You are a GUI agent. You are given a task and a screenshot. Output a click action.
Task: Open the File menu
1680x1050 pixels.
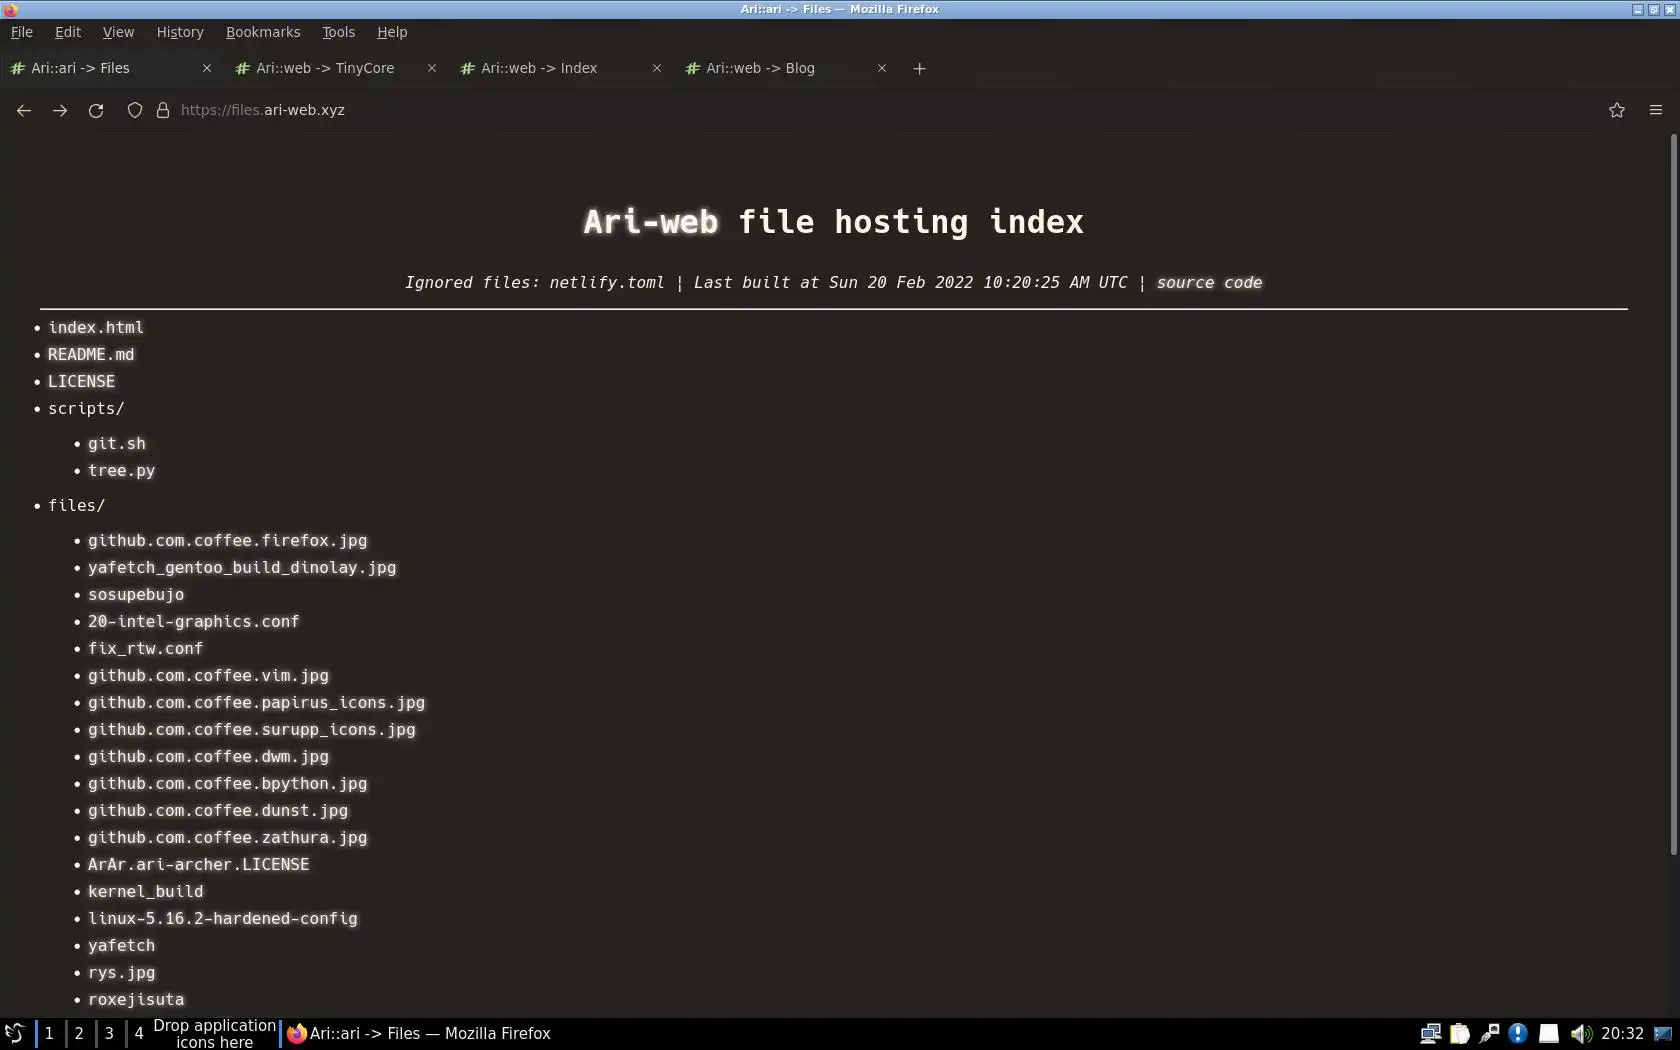(x=22, y=32)
